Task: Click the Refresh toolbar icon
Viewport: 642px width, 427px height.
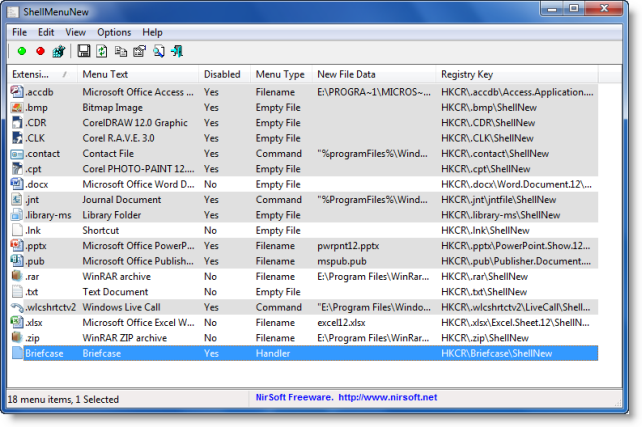Action: click(102, 51)
